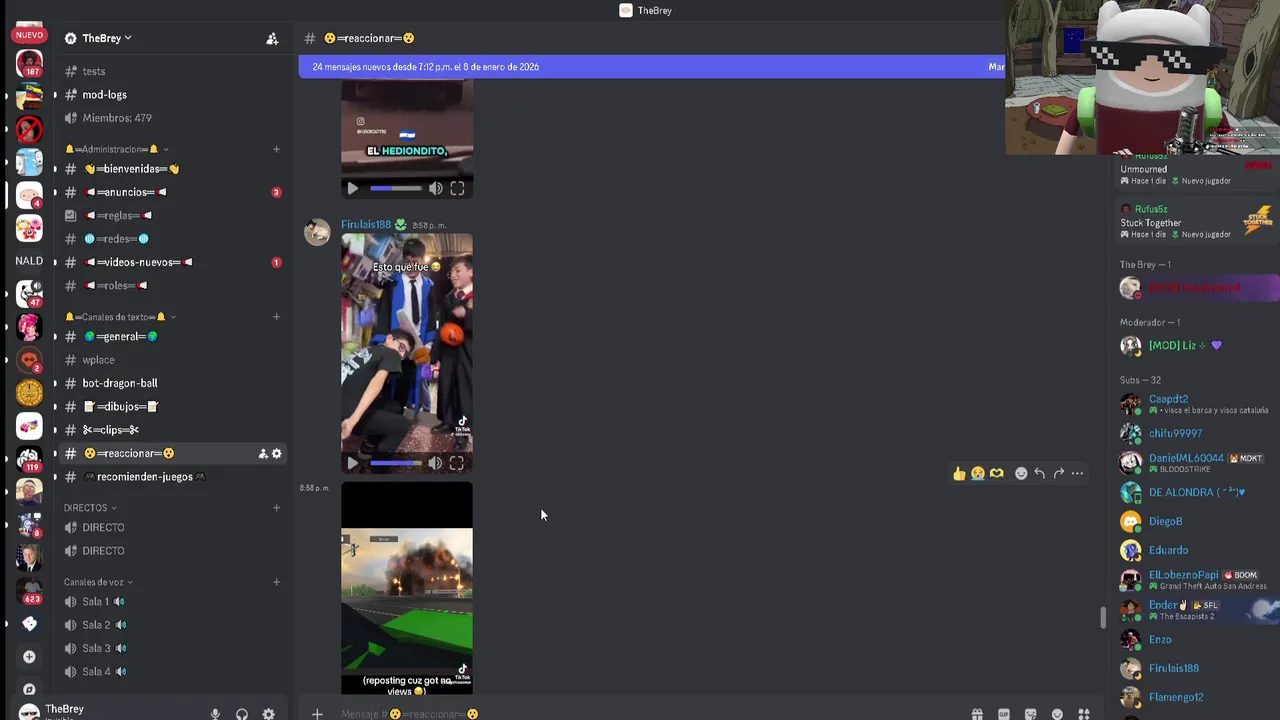Open the apps icon in the message bar
The width and height of the screenshot is (1280, 720).
click(x=1084, y=714)
